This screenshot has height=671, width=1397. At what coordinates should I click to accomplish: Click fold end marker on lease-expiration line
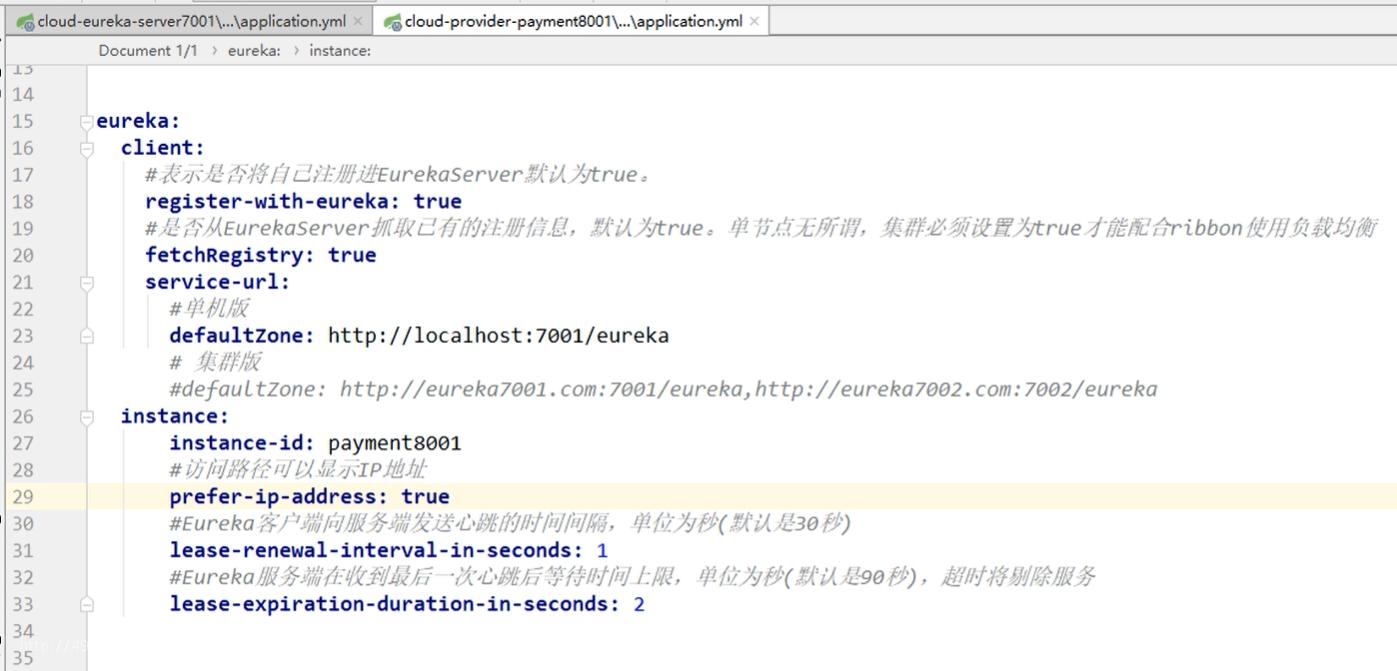click(x=87, y=605)
